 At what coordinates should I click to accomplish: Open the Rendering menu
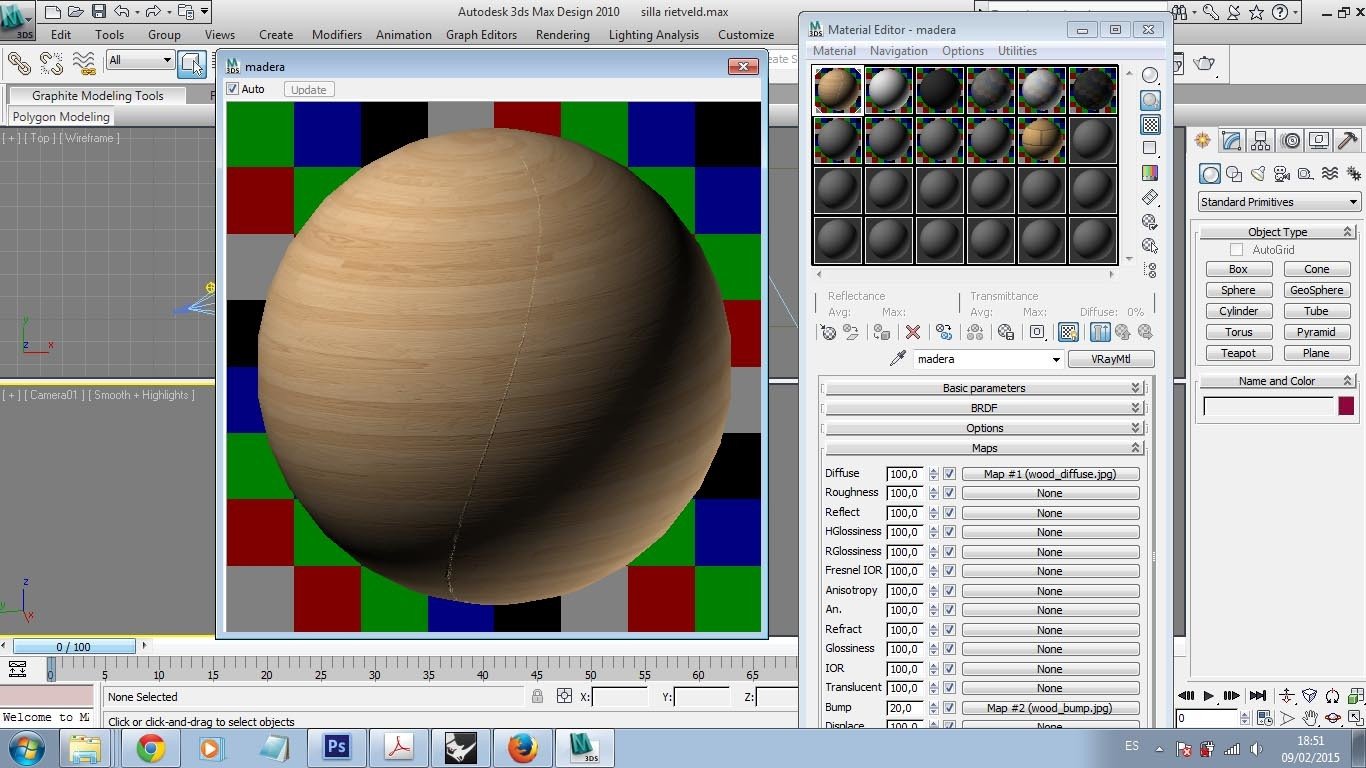[x=562, y=34]
